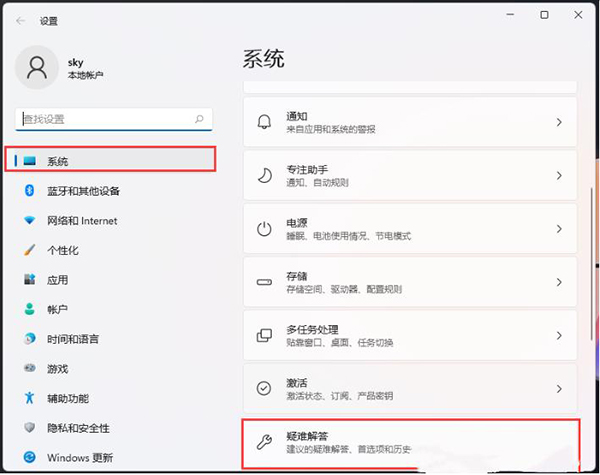The width and height of the screenshot is (600, 475).
Task: Expand the 电源 row chevron
Action: [559, 229]
